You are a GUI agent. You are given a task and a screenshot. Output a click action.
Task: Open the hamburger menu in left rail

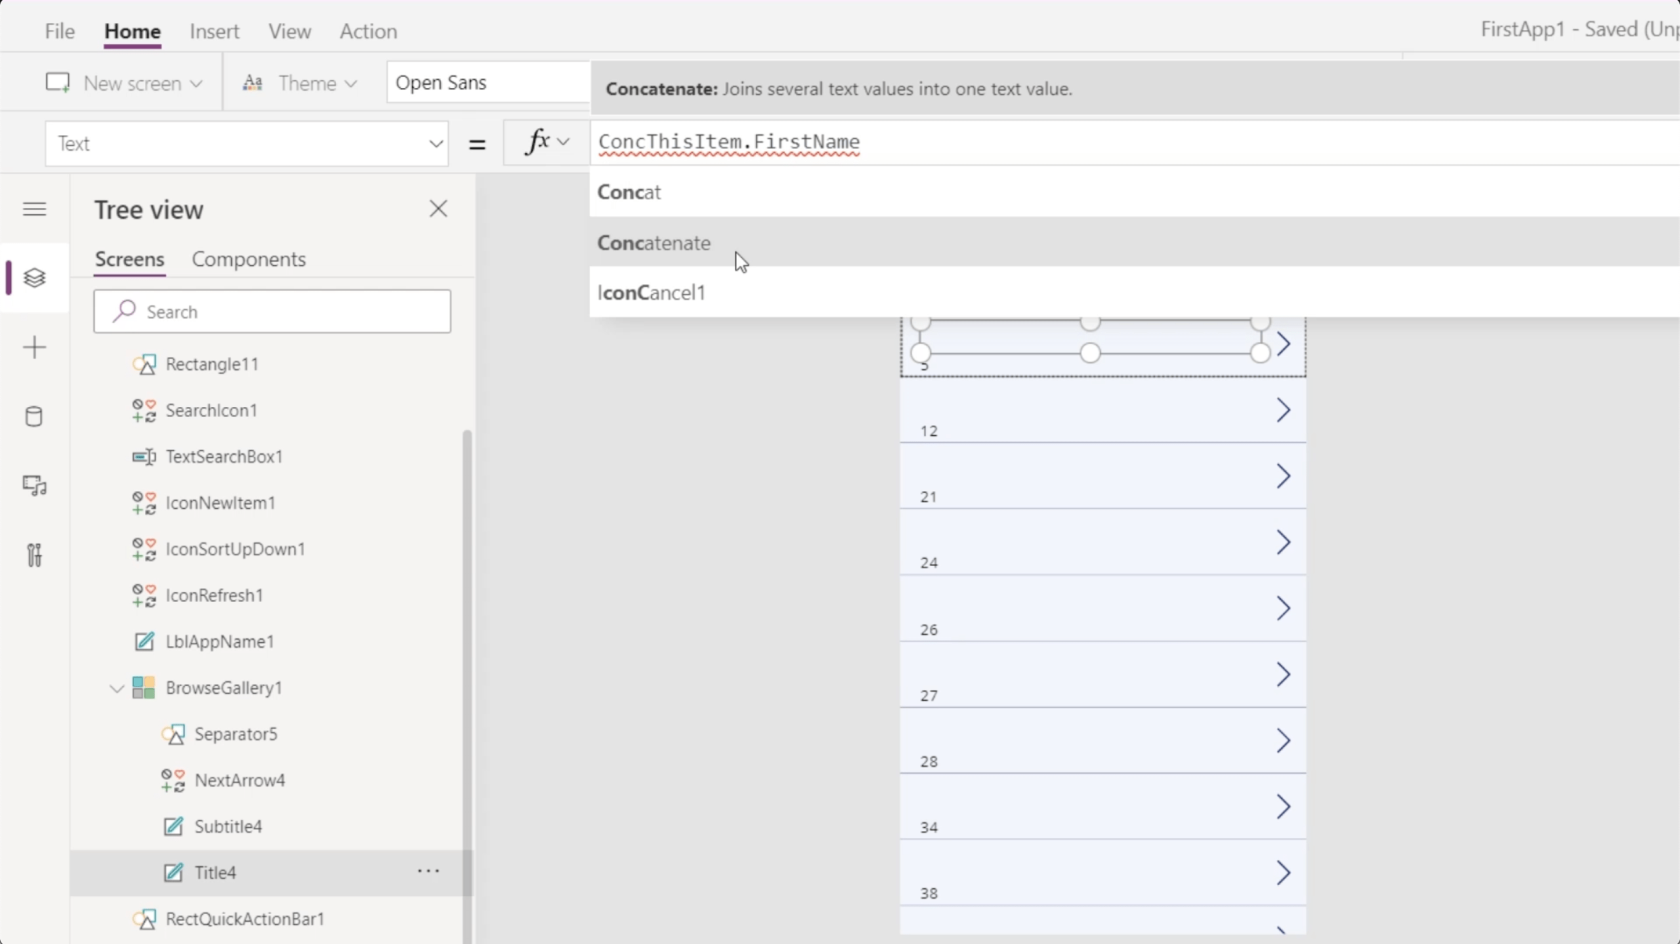(x=34, y=209)
